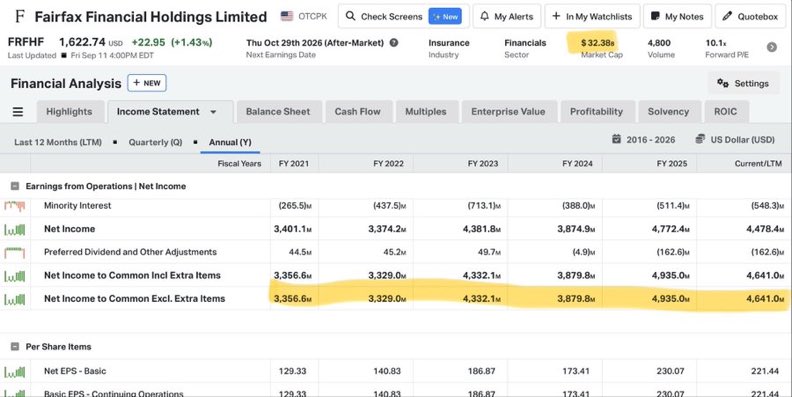Click the Current/LTM column header

(758, 164)
